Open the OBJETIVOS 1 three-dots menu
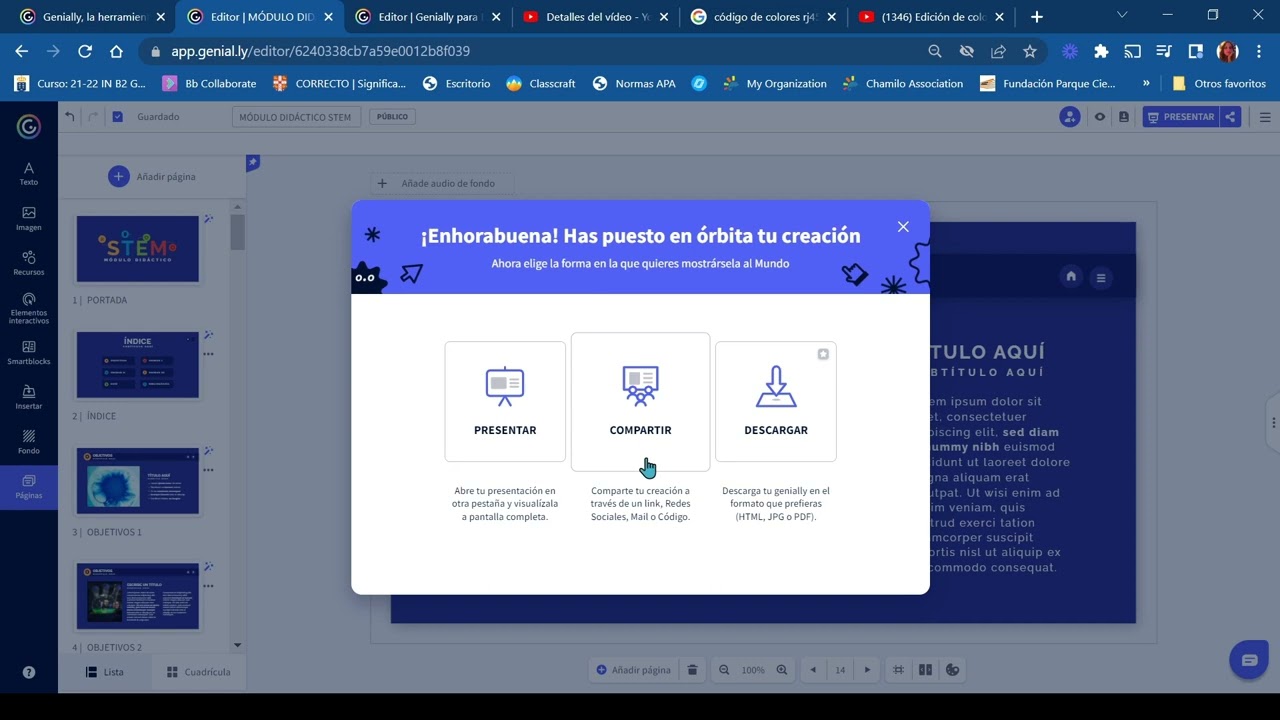 point(209,470)
